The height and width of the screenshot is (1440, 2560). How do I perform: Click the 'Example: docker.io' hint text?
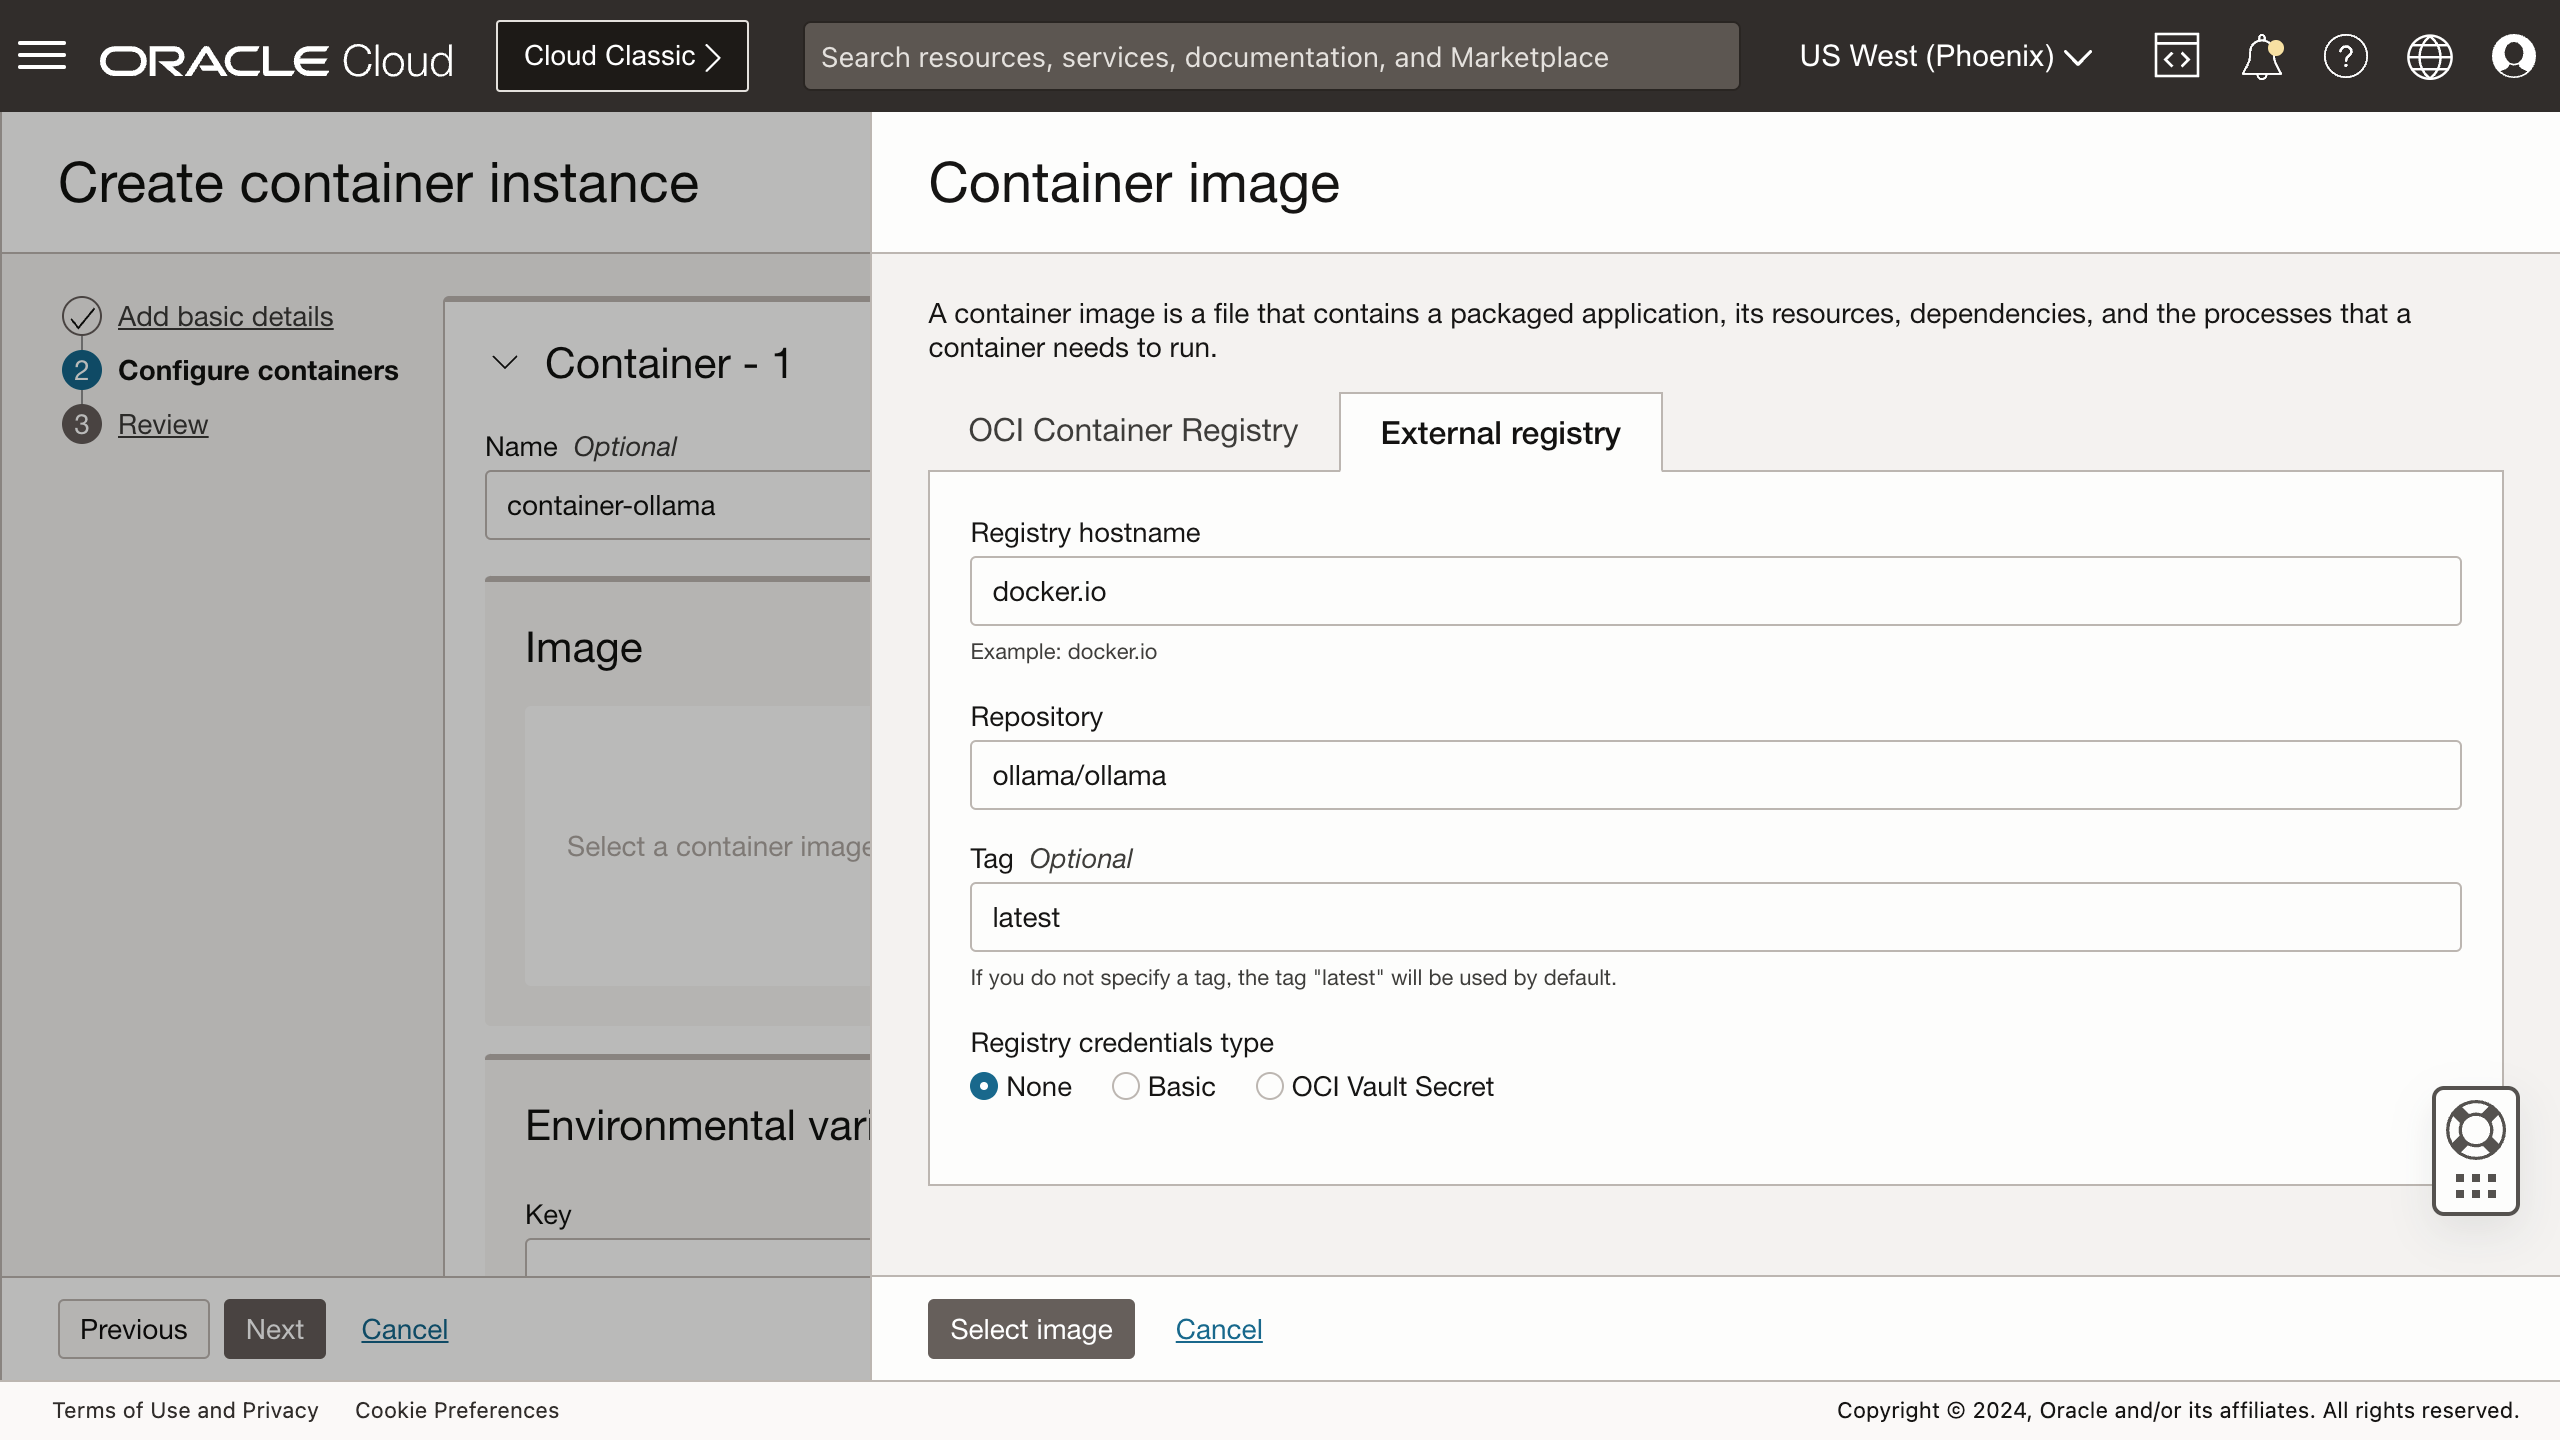1063,651
